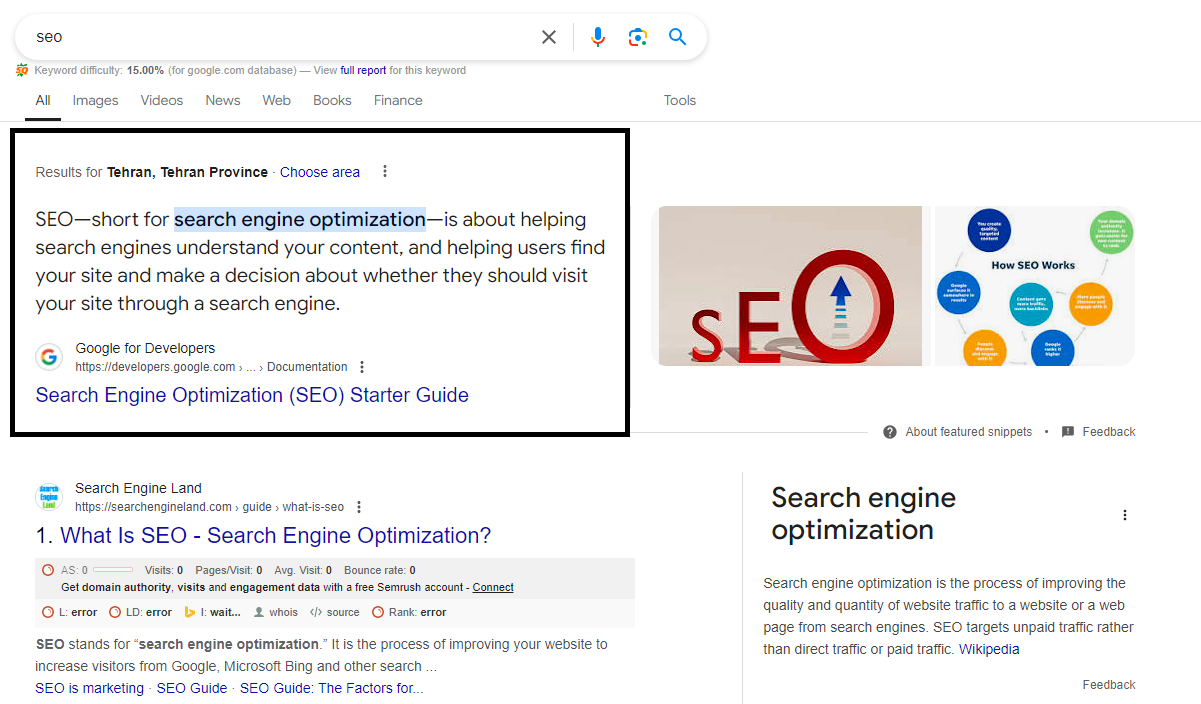Click the LD: error circle icon

coord(115,612)
